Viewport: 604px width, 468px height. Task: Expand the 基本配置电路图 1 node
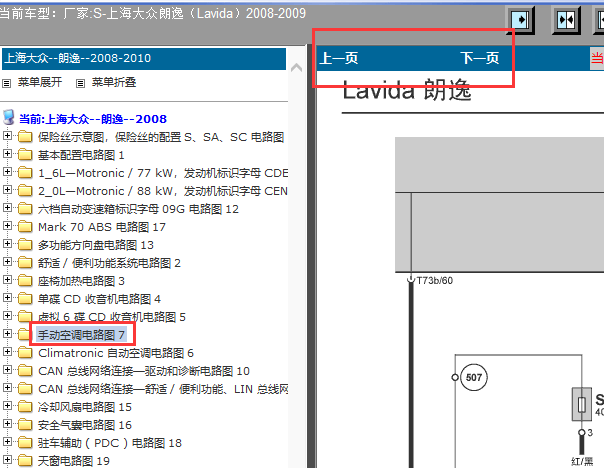point(7,154)
